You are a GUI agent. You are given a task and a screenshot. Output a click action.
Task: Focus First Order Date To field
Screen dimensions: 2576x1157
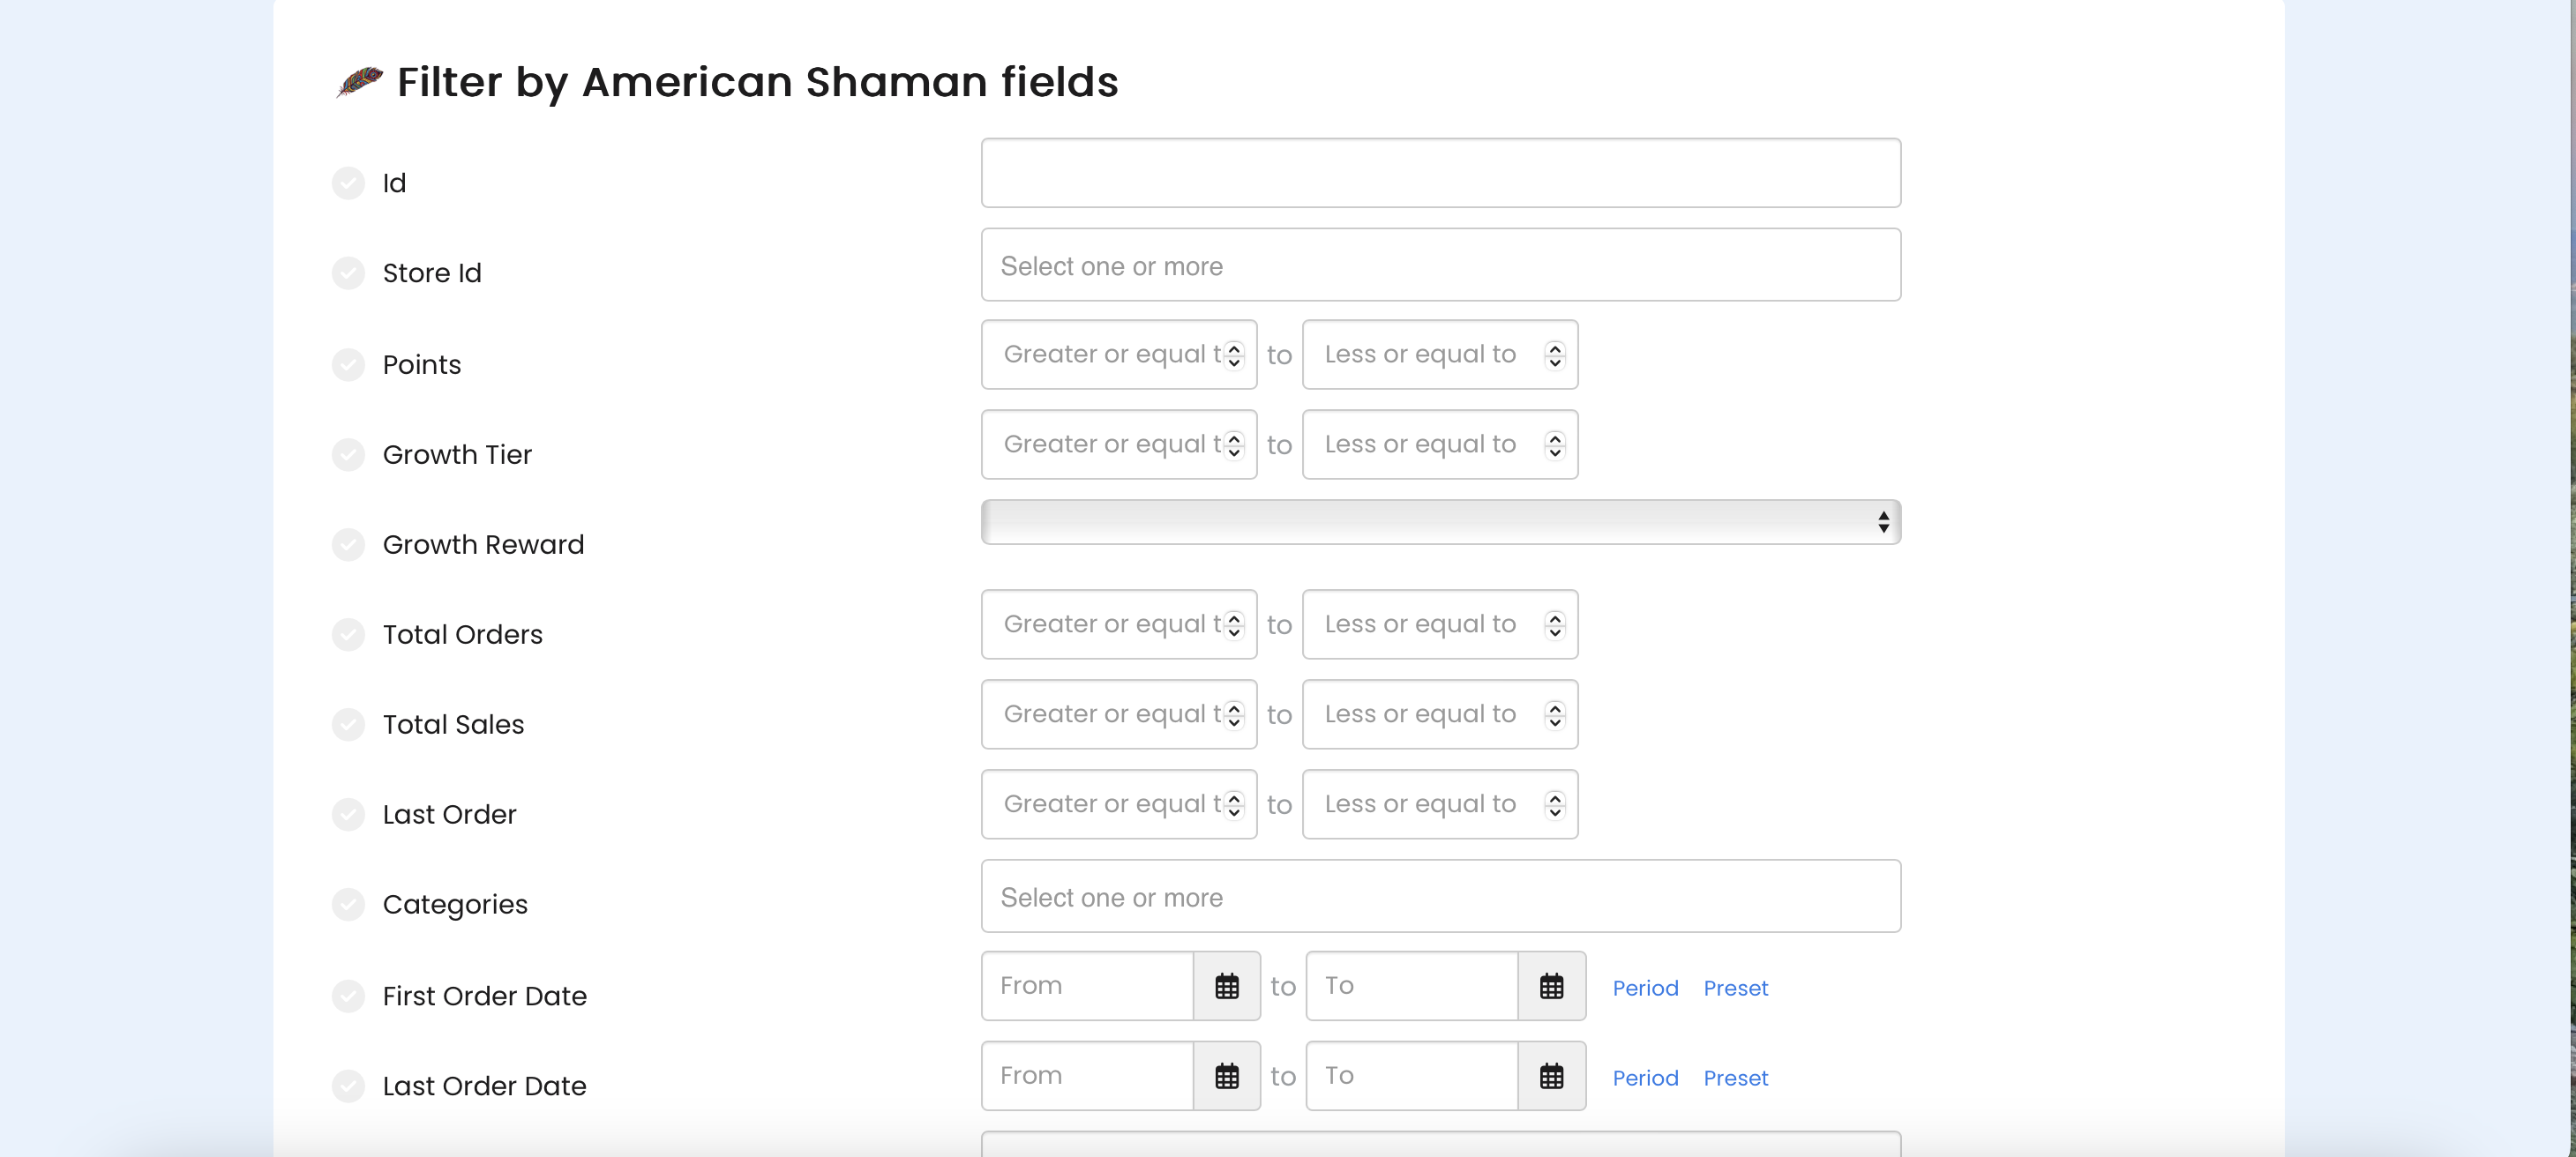pos(1412,986)
